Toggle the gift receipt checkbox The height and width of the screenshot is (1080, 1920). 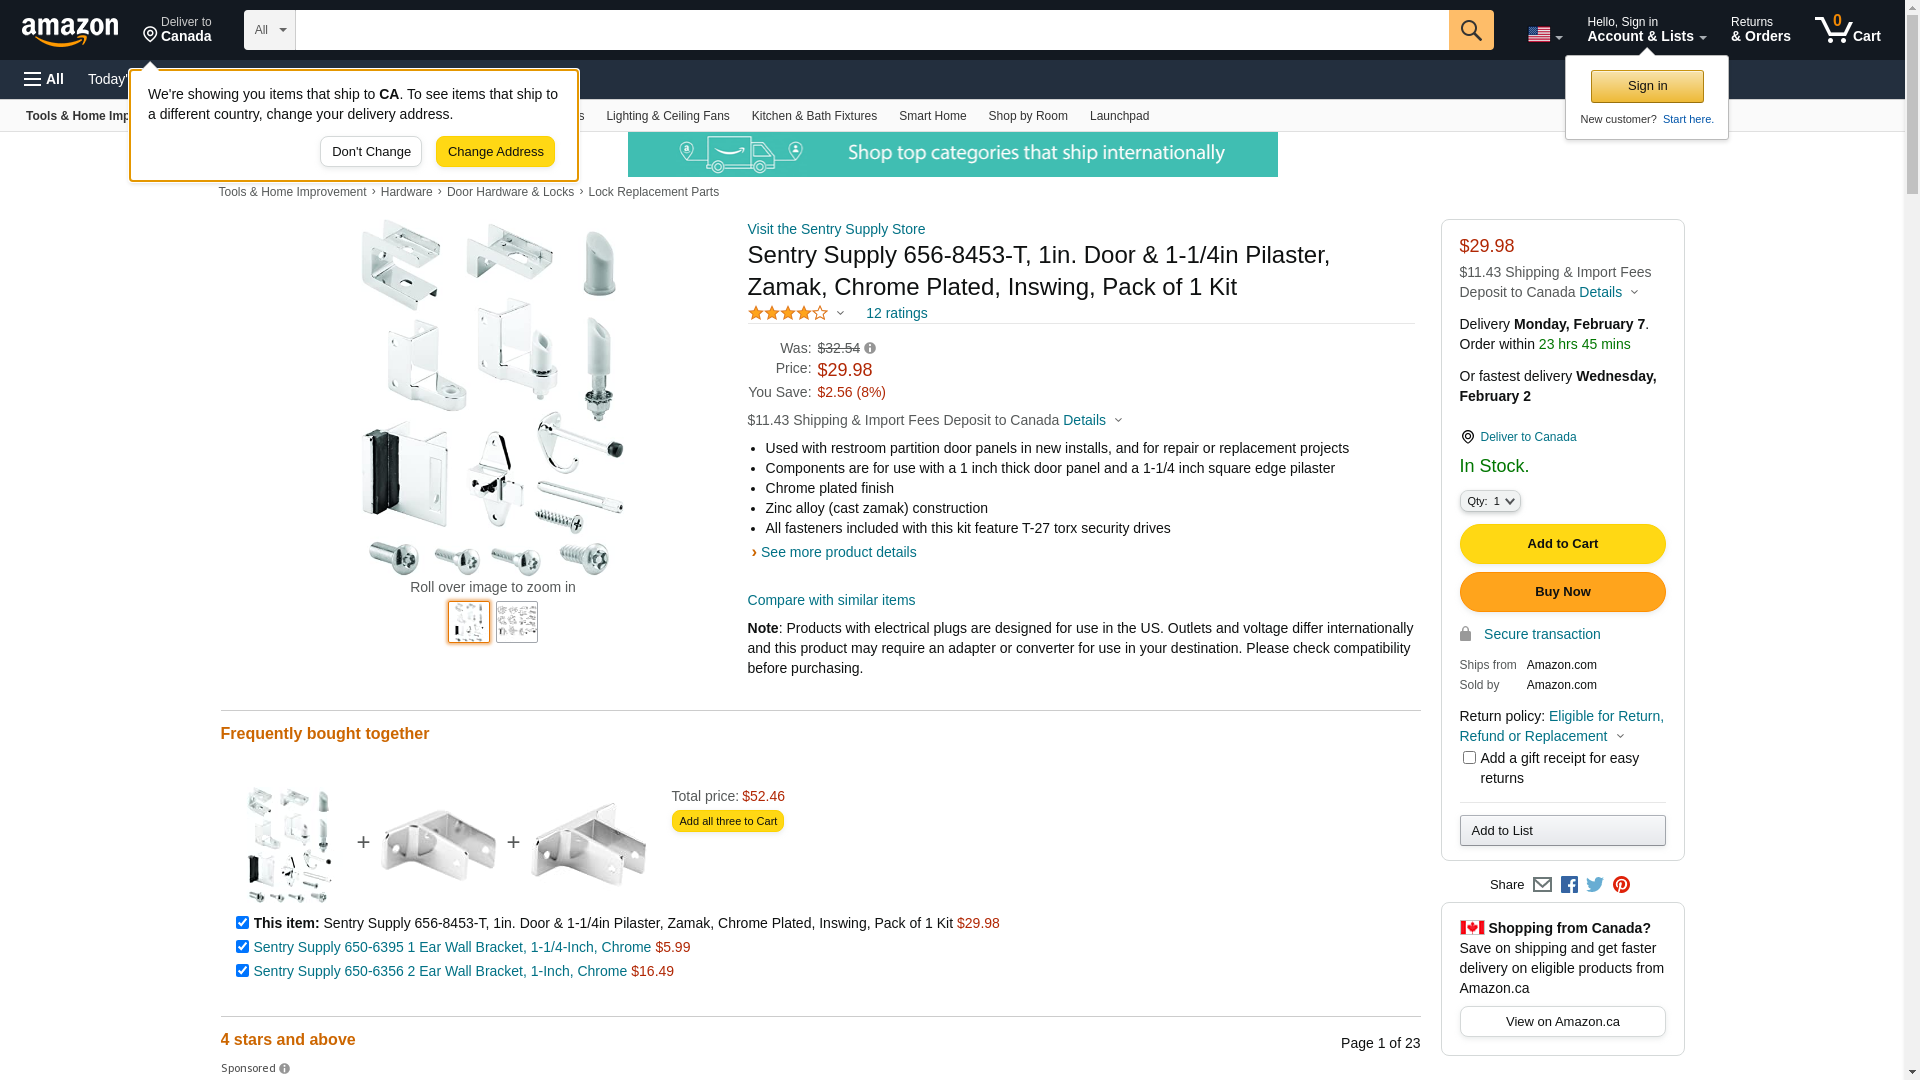click(1469, 758)
